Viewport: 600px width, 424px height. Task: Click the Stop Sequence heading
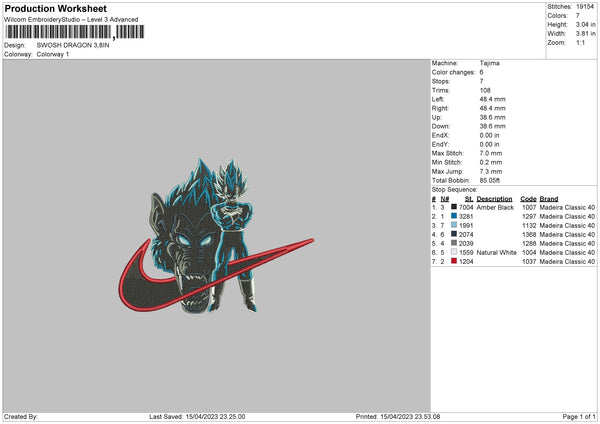(x=455, y=190)
